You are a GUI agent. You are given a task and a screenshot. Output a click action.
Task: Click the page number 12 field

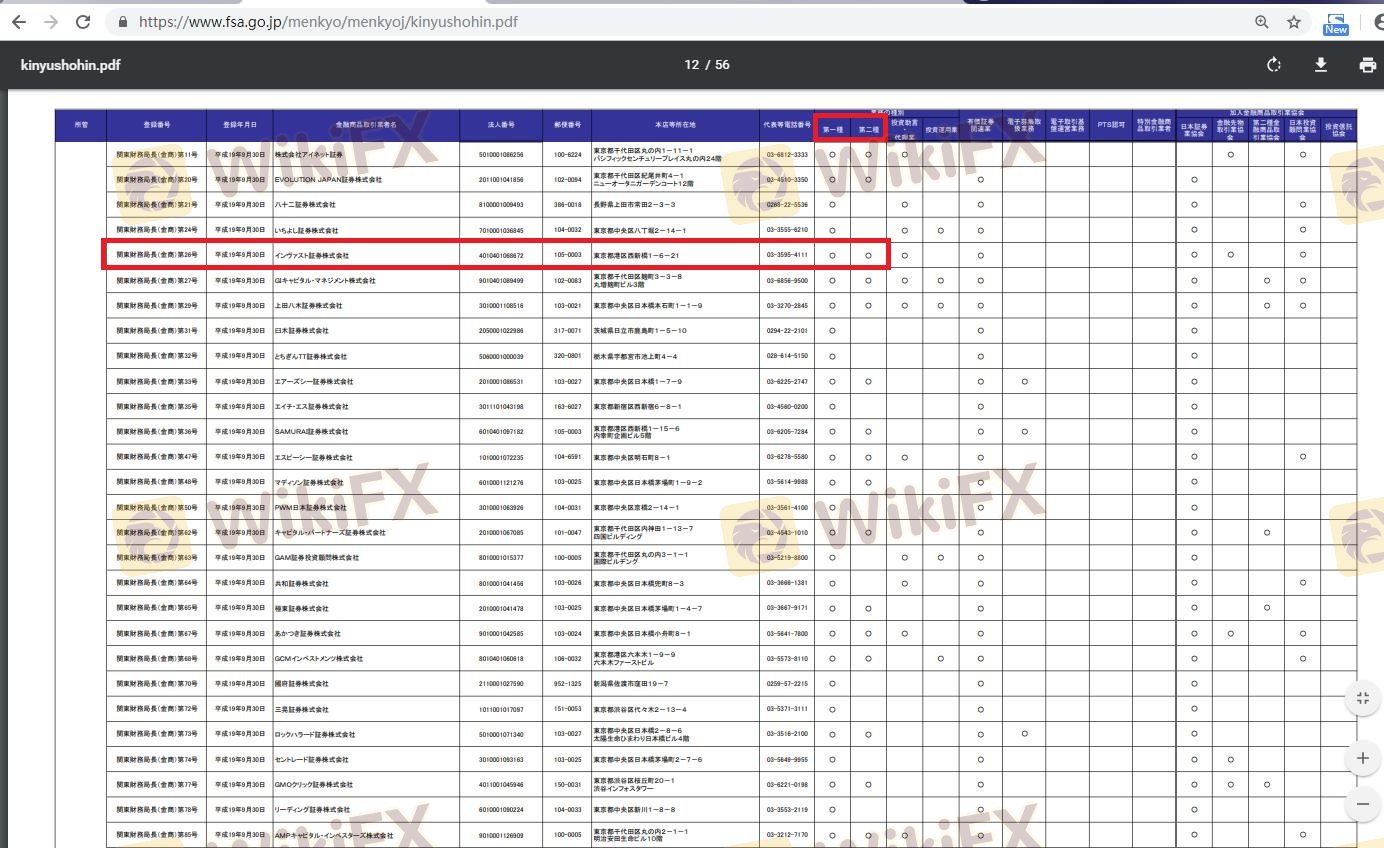[x=691, y=65]
